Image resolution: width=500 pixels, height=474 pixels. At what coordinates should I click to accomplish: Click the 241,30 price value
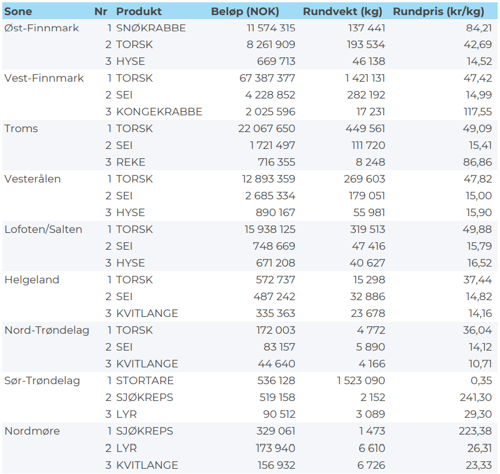476,397
